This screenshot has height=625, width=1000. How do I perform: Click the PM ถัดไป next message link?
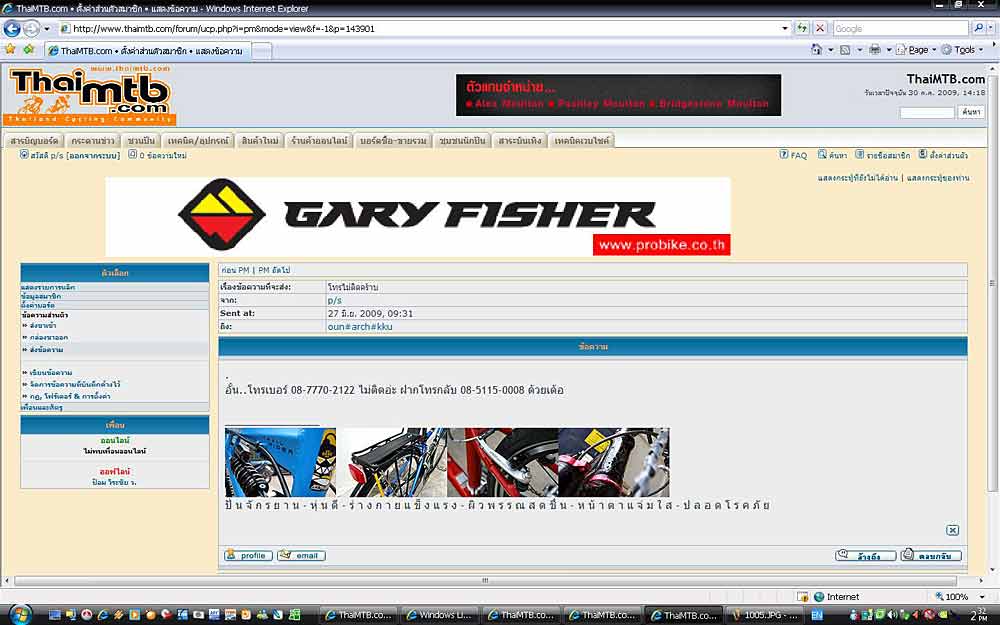pos(274,270)
